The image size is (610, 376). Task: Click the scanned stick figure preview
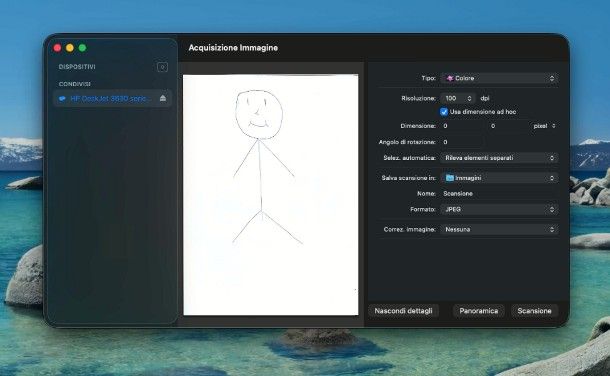tap(271, 194)
